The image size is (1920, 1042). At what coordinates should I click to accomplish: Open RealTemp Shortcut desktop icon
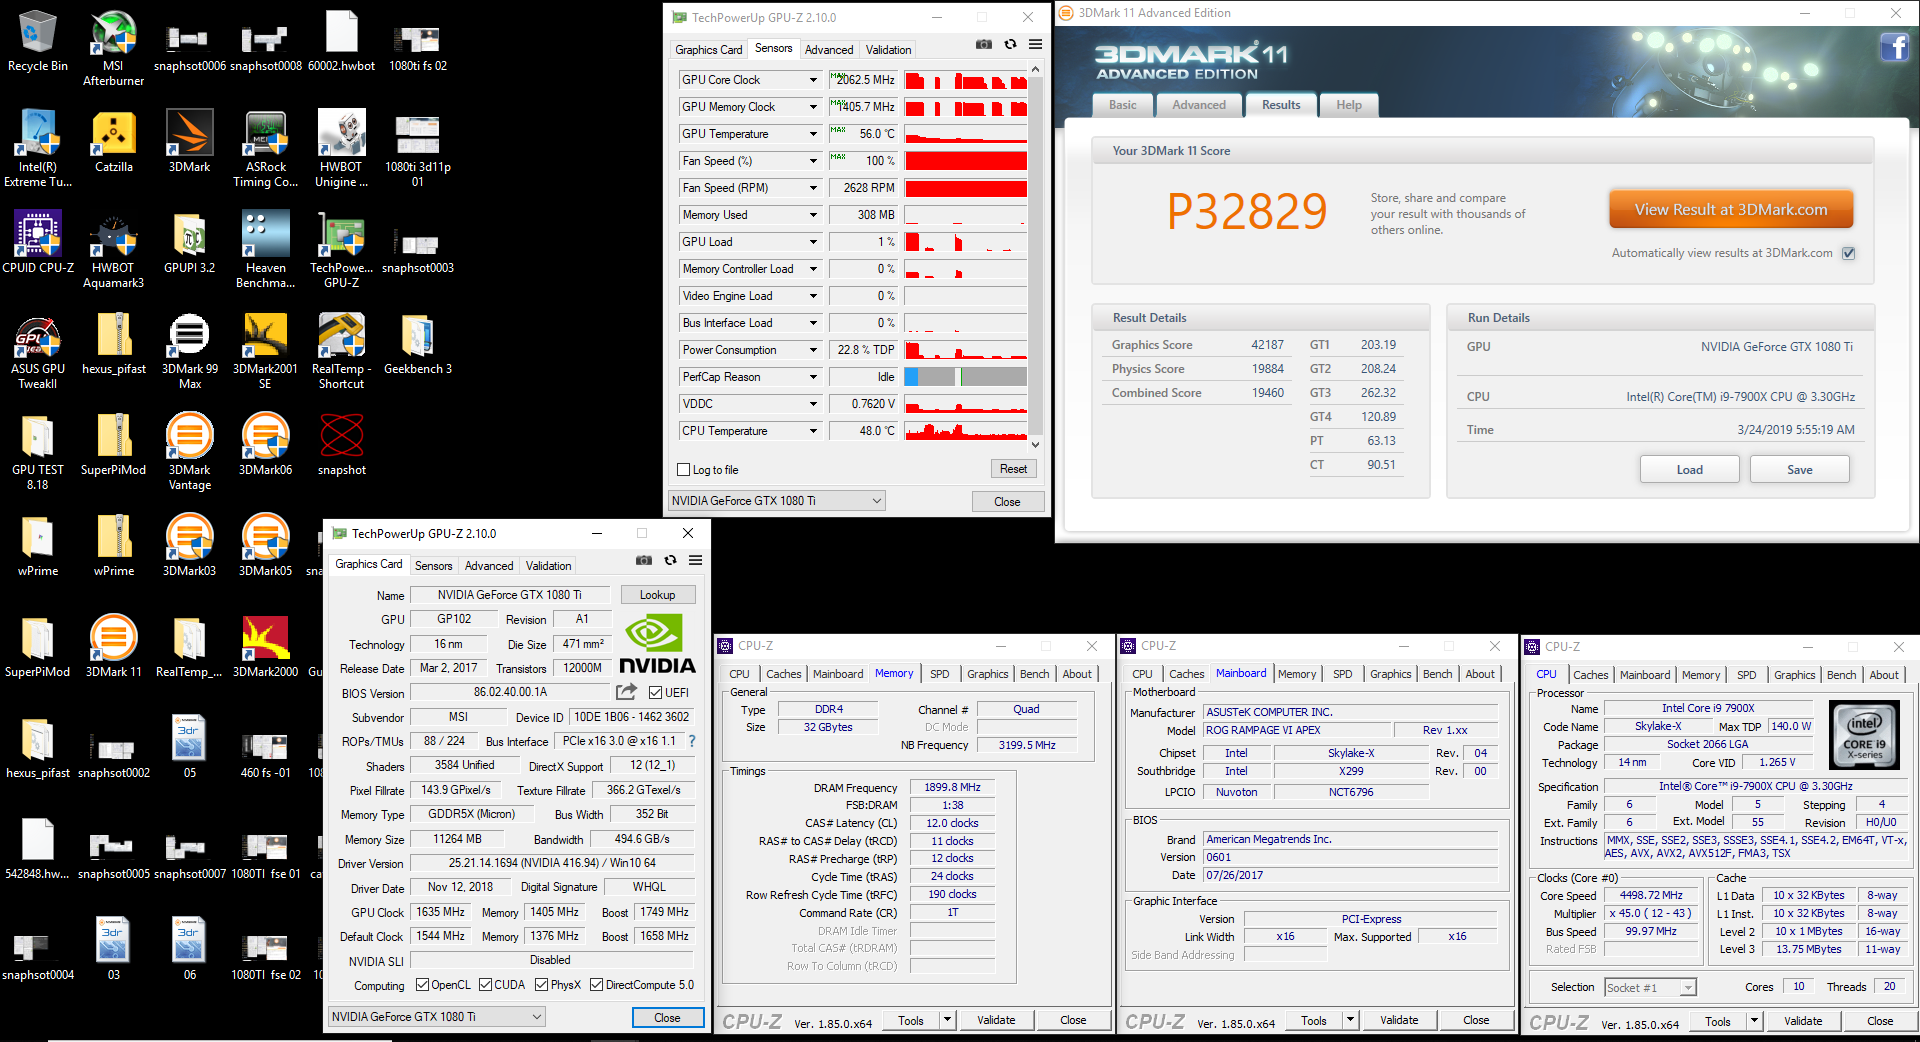click(341, 351)
